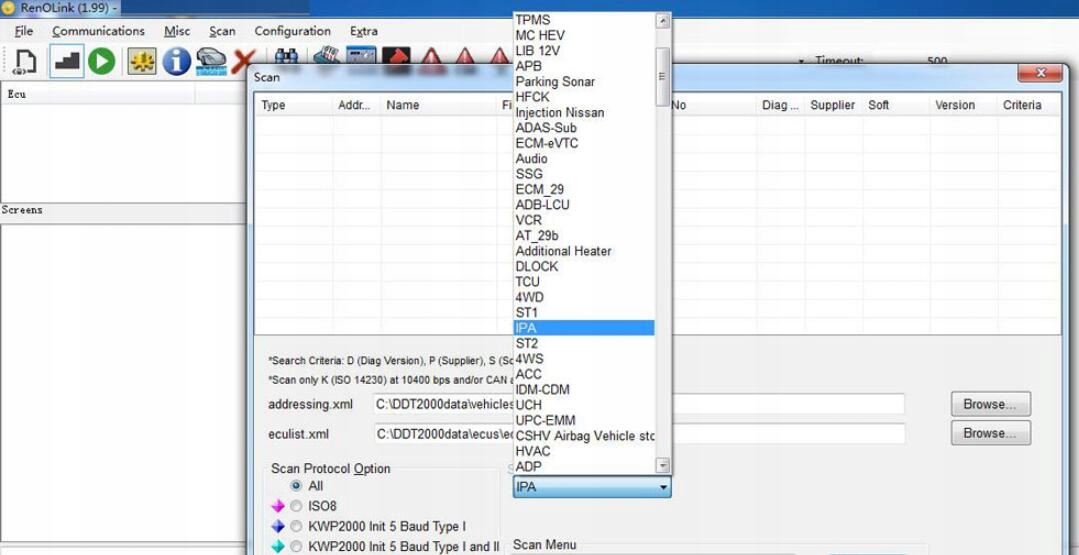Select TPMS from the dropdown list
The width and height of the screenshot is (1079, 555).
pyautogui.click(x=584, y=20)
